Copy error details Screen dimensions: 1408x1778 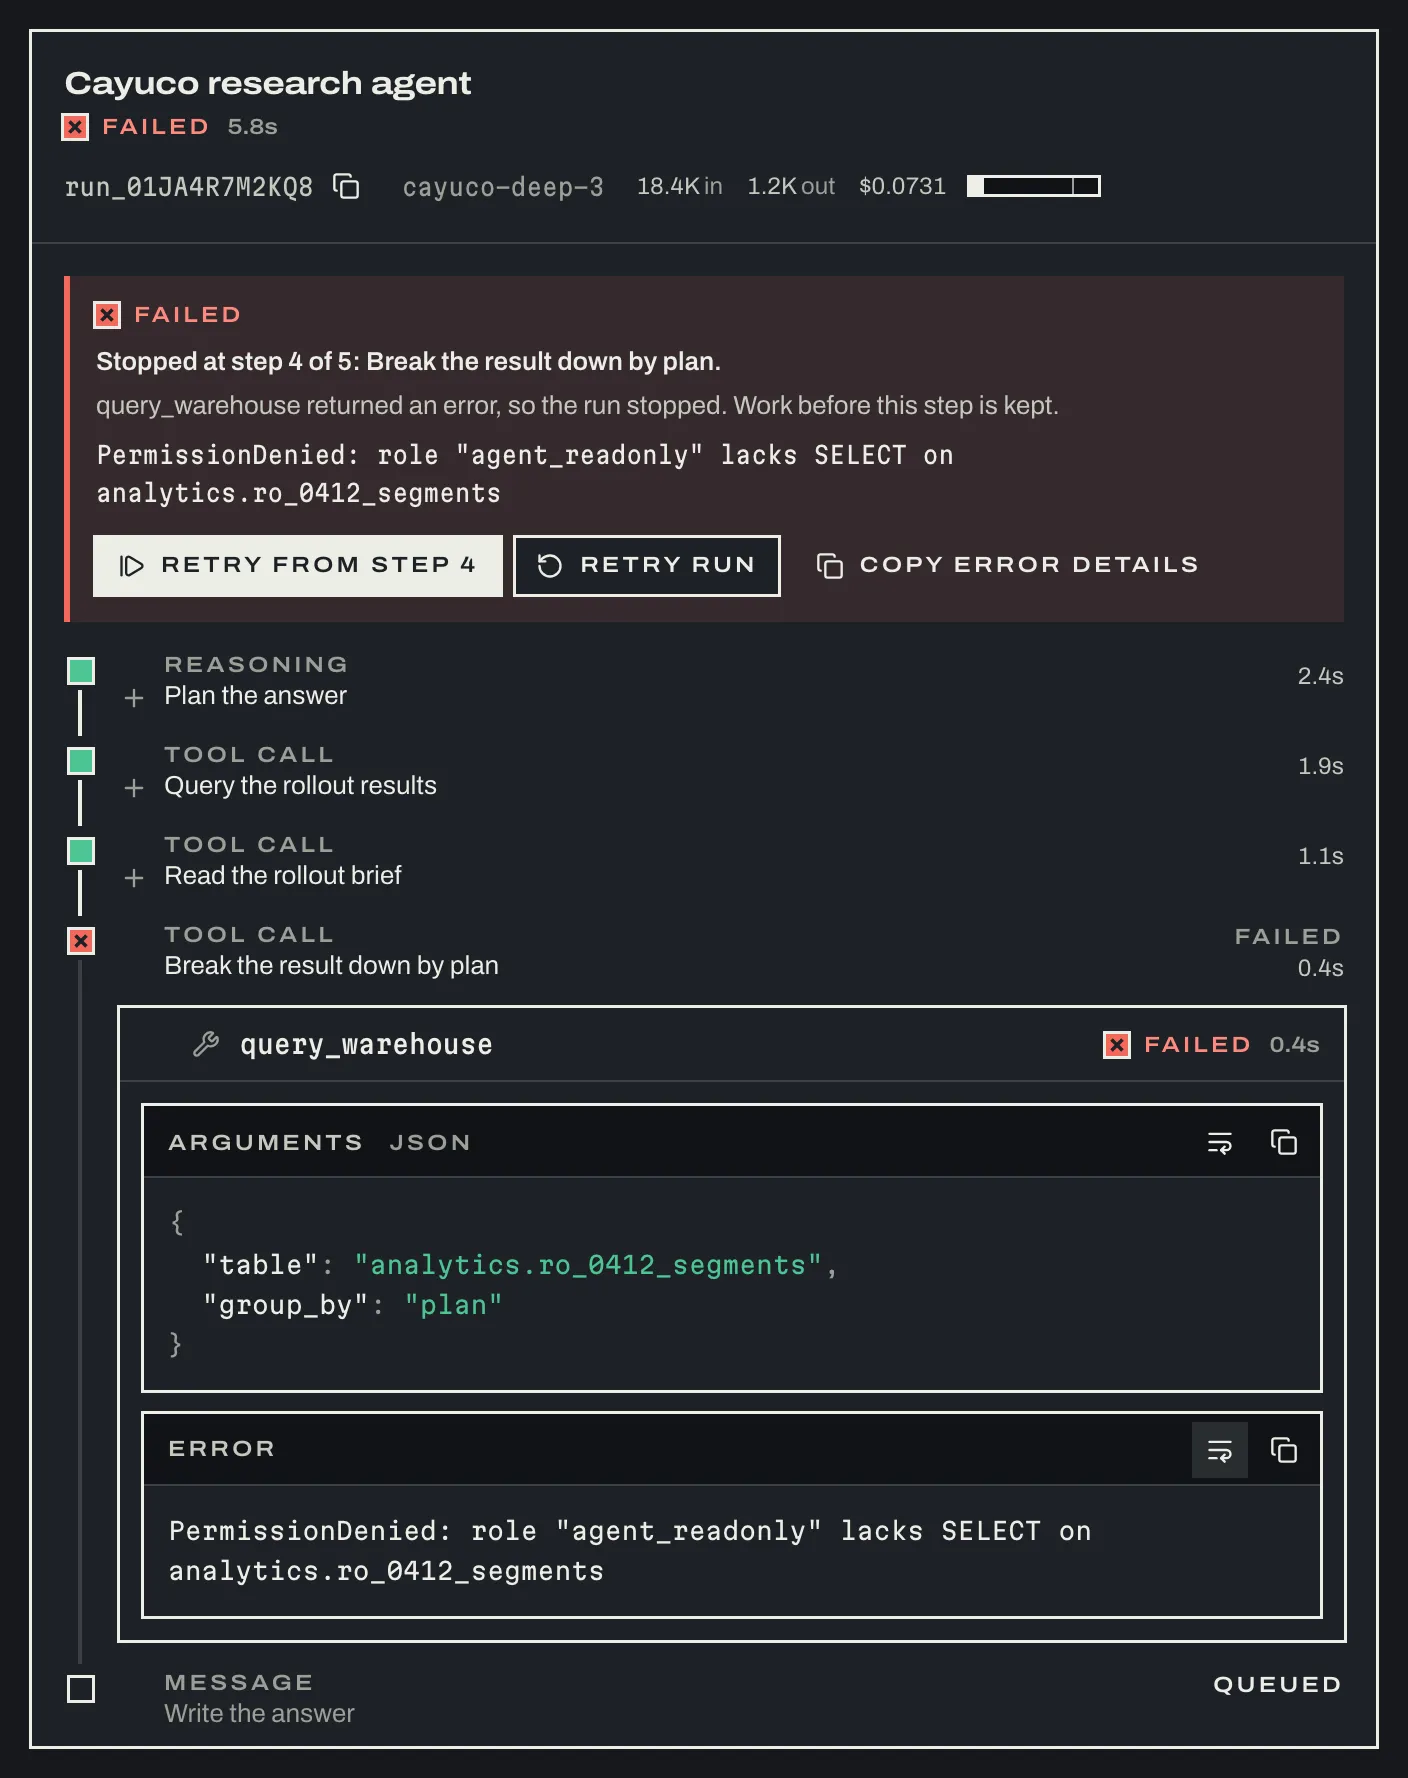point(1007,566)
